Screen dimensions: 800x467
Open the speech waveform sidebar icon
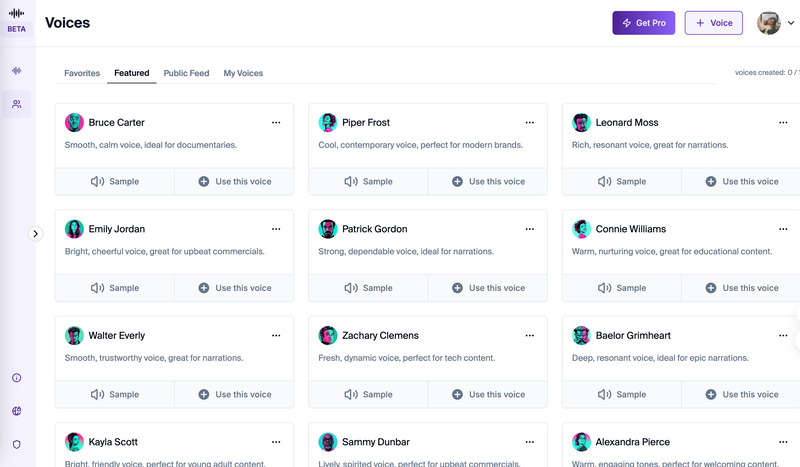pos(17,71)
